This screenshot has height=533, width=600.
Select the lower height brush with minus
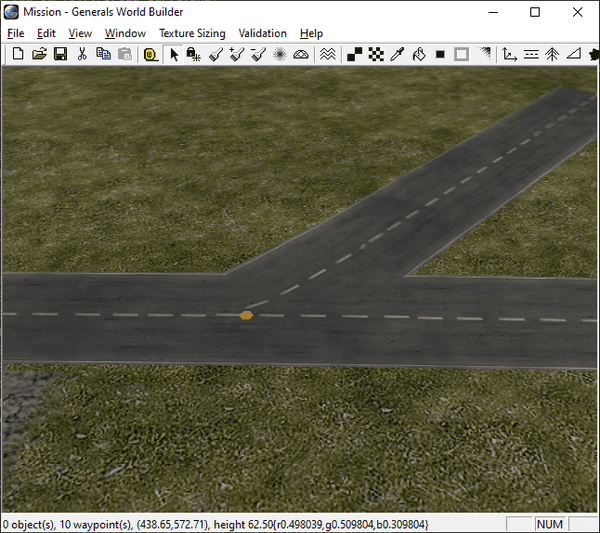coord(258,54)
